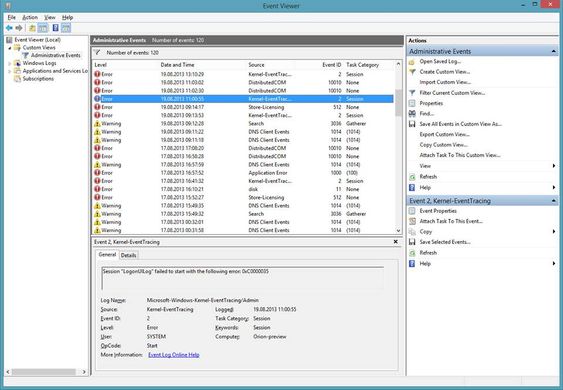Click Help icon in Administrative Events actions
This screenshot has width=563, height=390.
tap(412, 187)
